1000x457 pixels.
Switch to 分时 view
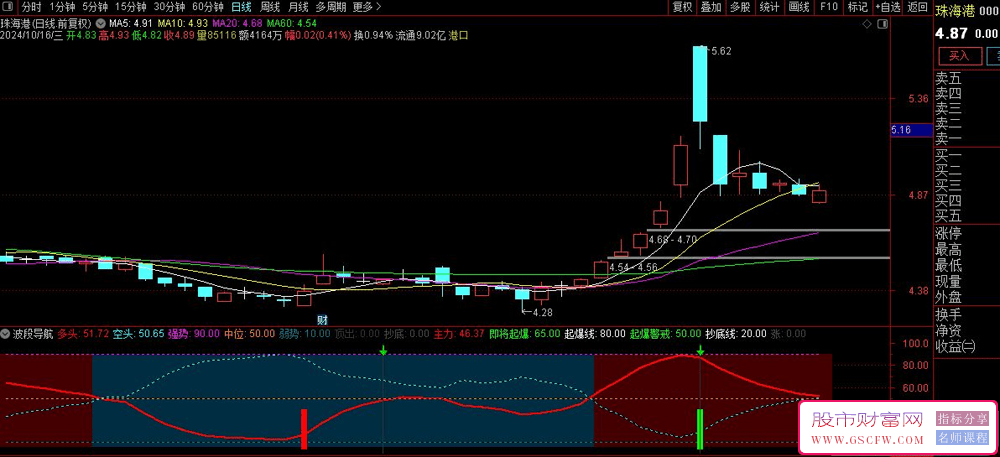(x=31, y=7)
